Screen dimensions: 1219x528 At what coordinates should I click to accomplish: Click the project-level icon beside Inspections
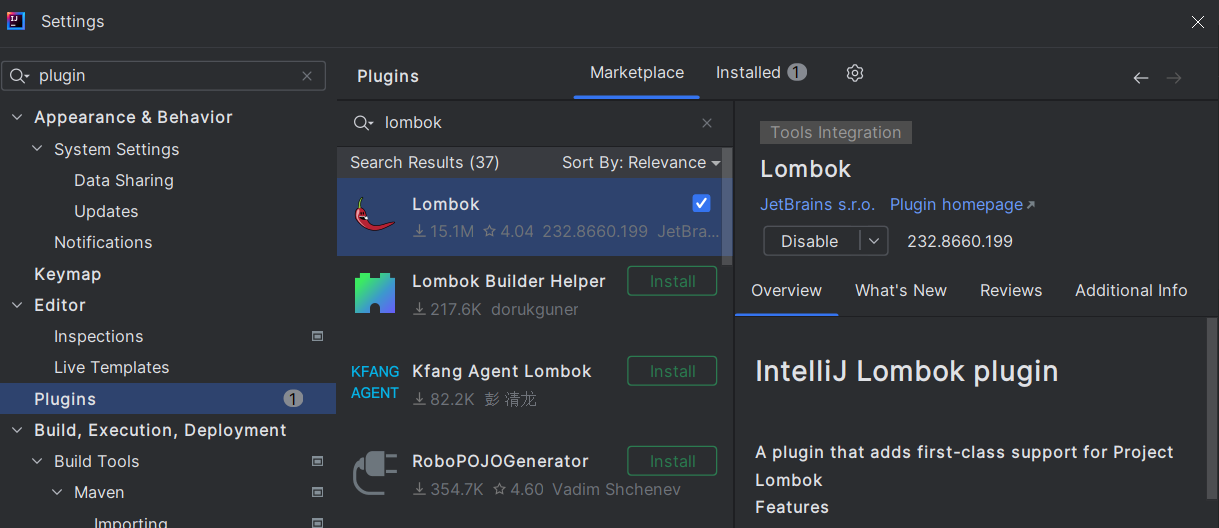point(317,336)
